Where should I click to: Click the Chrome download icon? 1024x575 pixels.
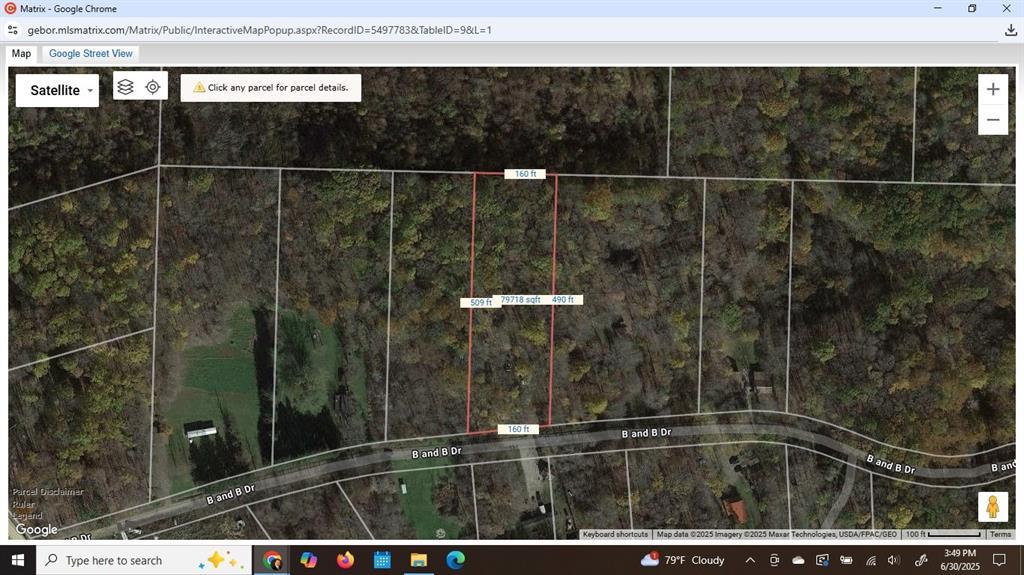click(1011, 30)
